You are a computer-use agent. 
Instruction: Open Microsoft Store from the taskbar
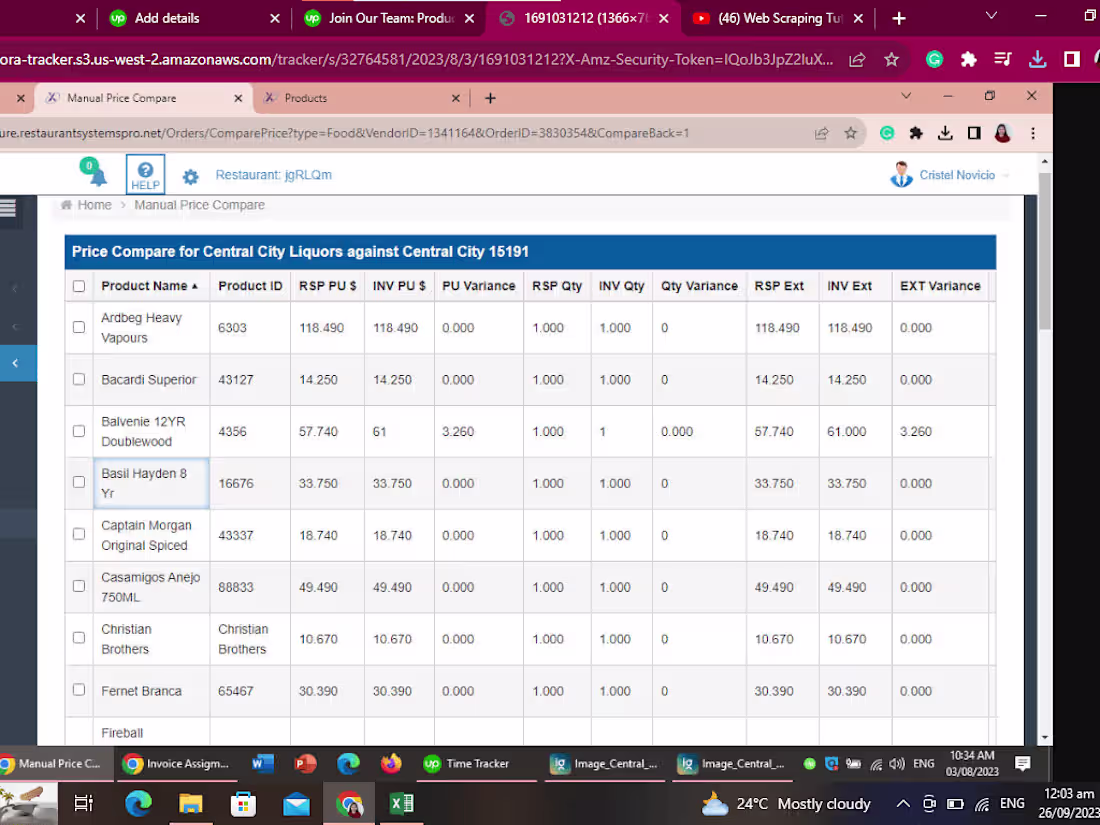point(243,803)
